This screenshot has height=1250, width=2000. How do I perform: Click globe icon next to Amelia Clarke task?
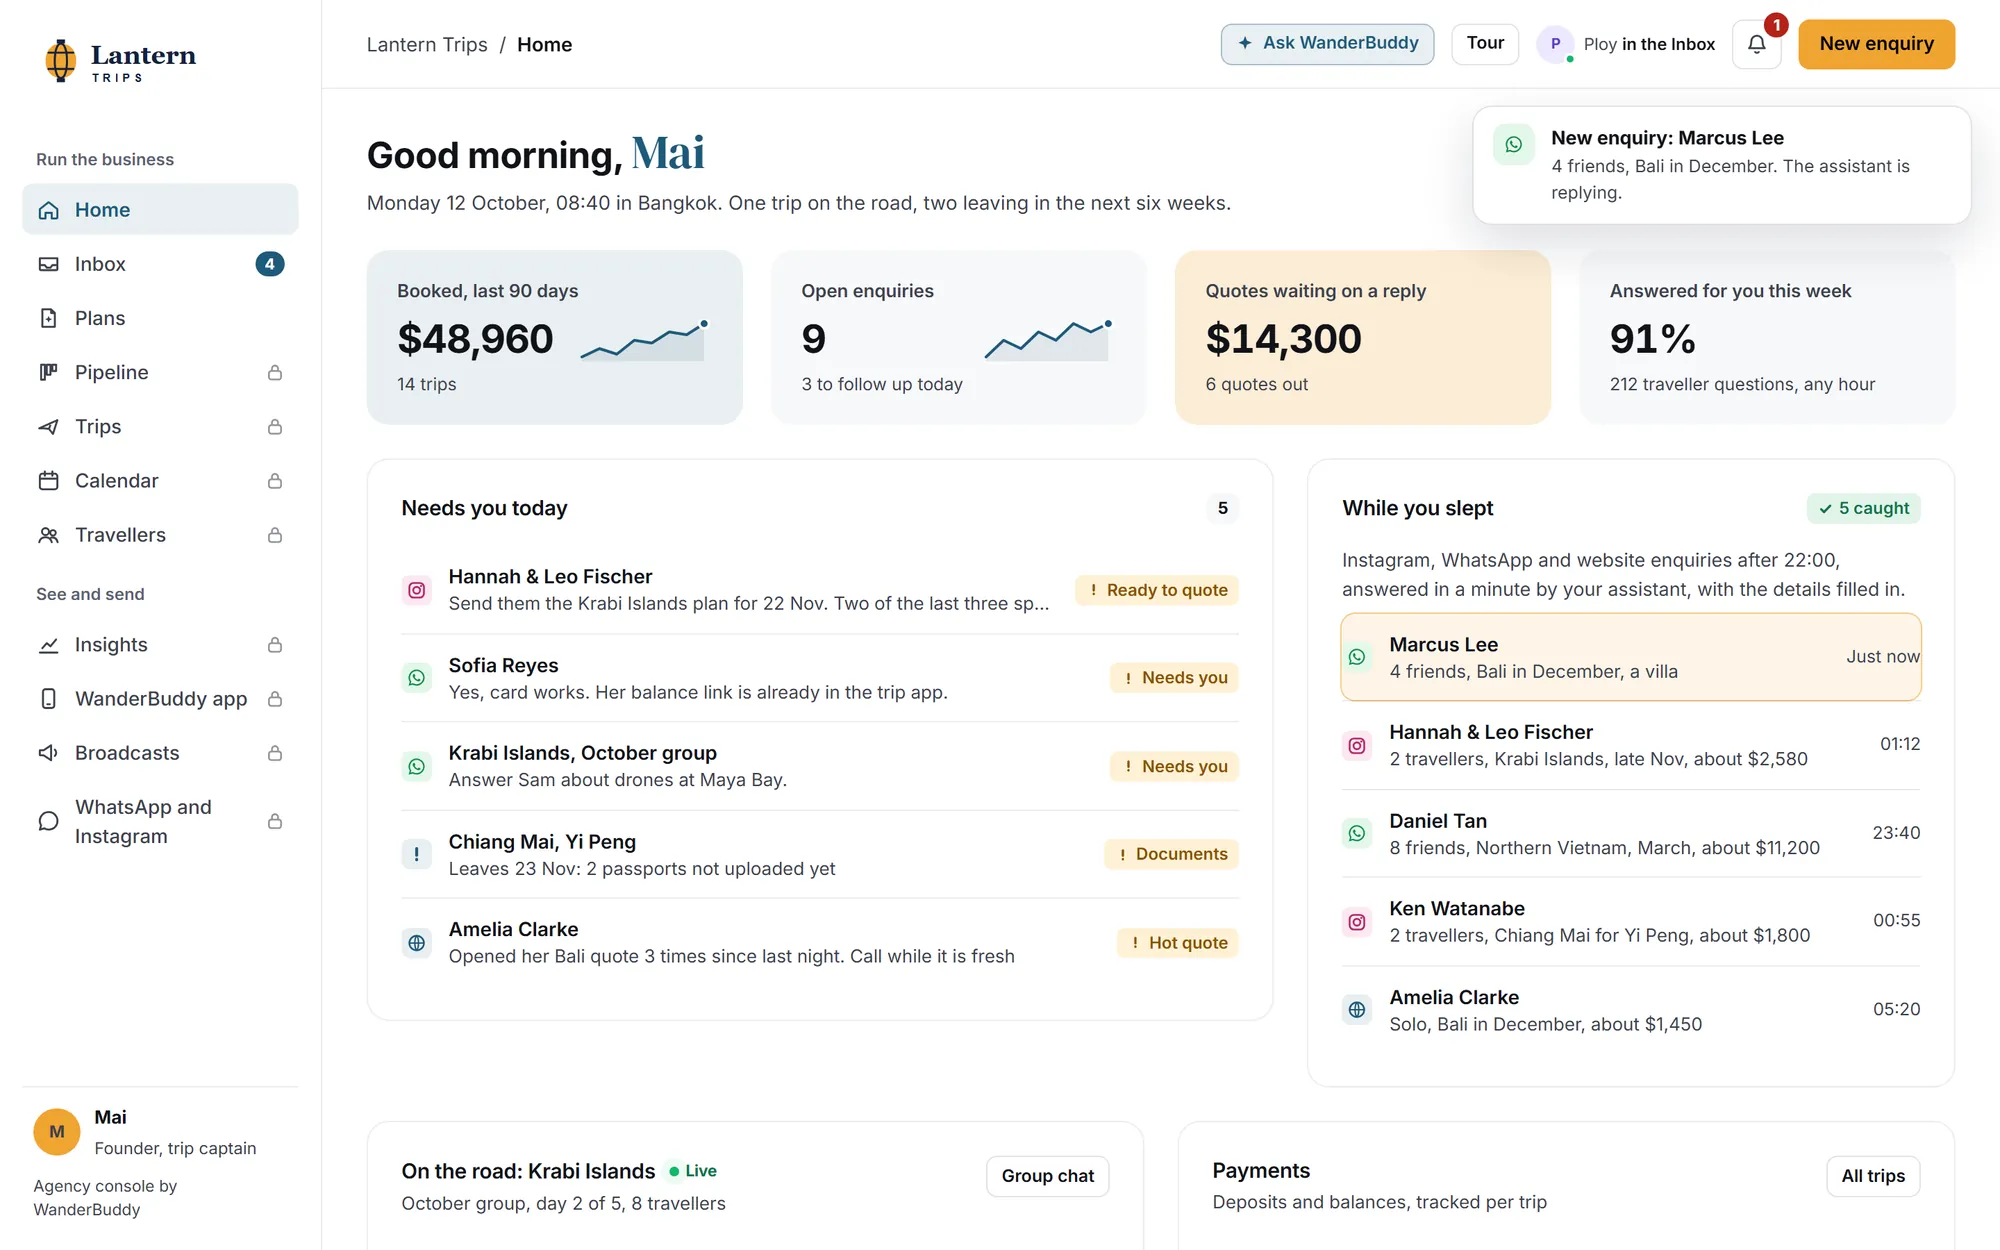tap(417, 943)
